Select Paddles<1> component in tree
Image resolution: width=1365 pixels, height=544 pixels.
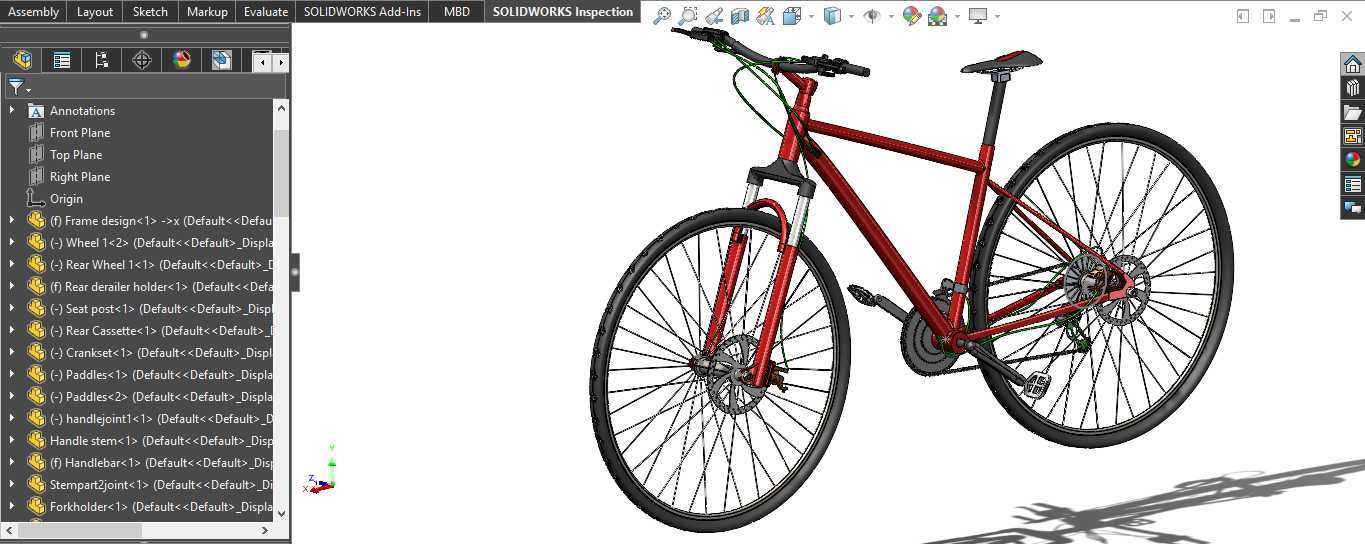[150, 374]
